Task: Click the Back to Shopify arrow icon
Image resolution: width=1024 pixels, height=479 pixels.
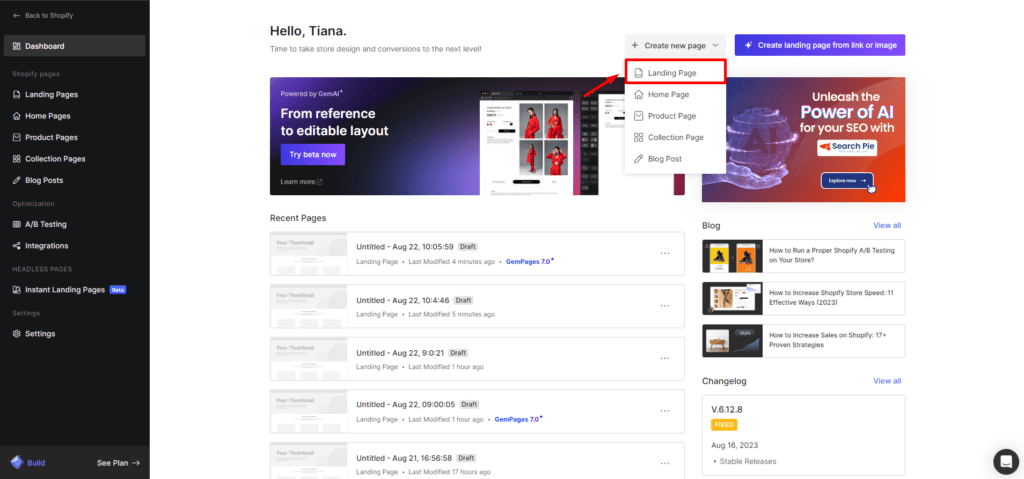Action: click(16, 15)
